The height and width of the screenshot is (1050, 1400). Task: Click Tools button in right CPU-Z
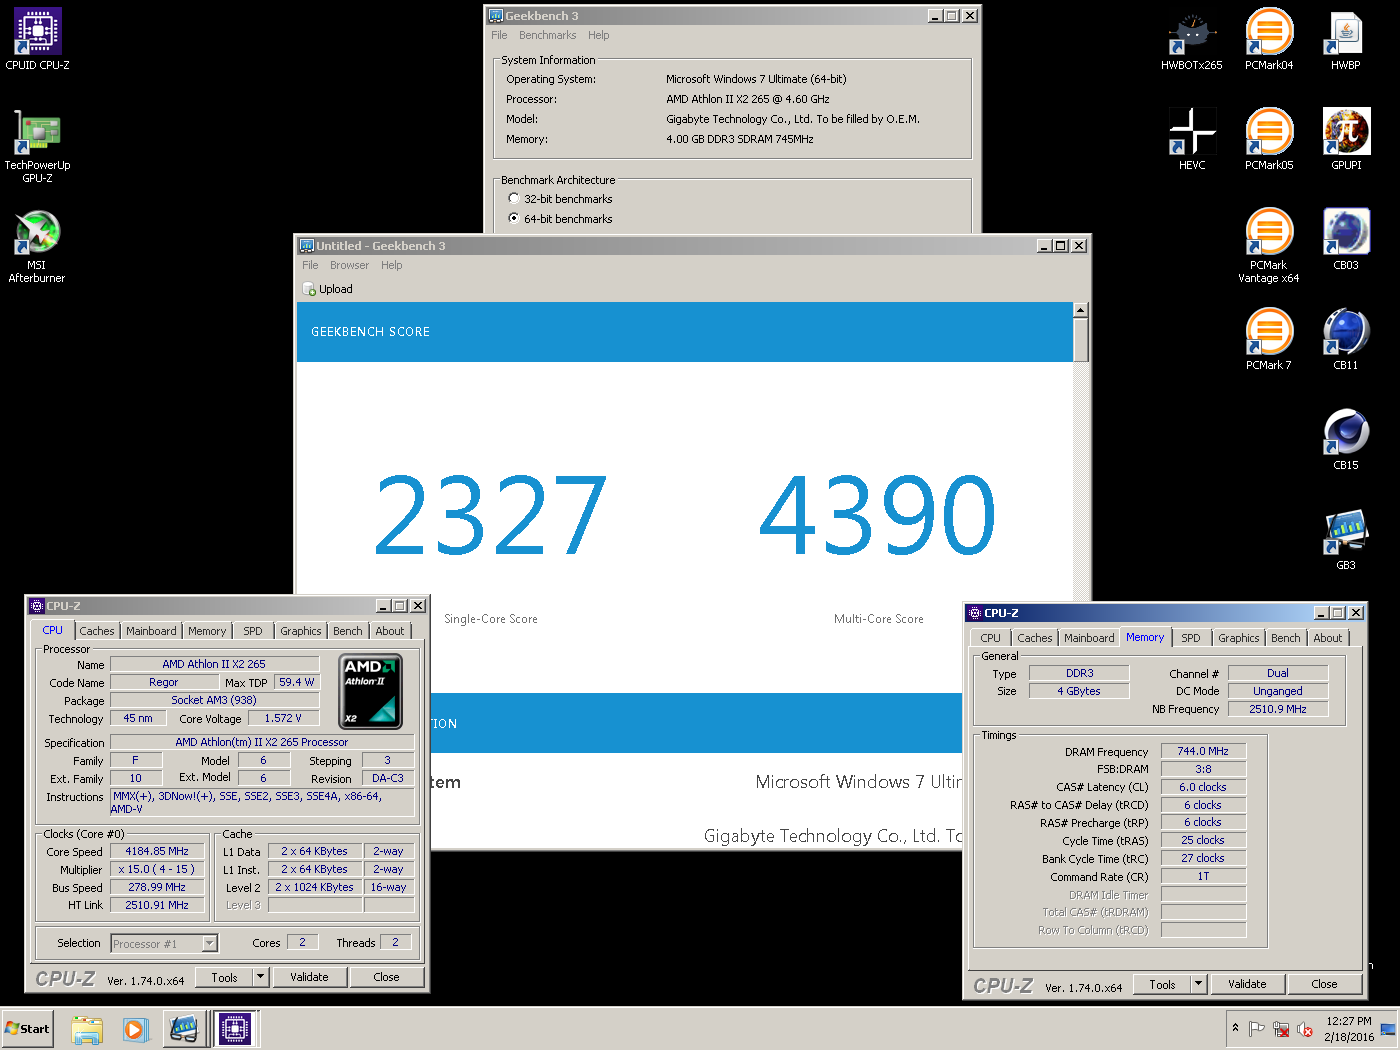coord(1162,984)
